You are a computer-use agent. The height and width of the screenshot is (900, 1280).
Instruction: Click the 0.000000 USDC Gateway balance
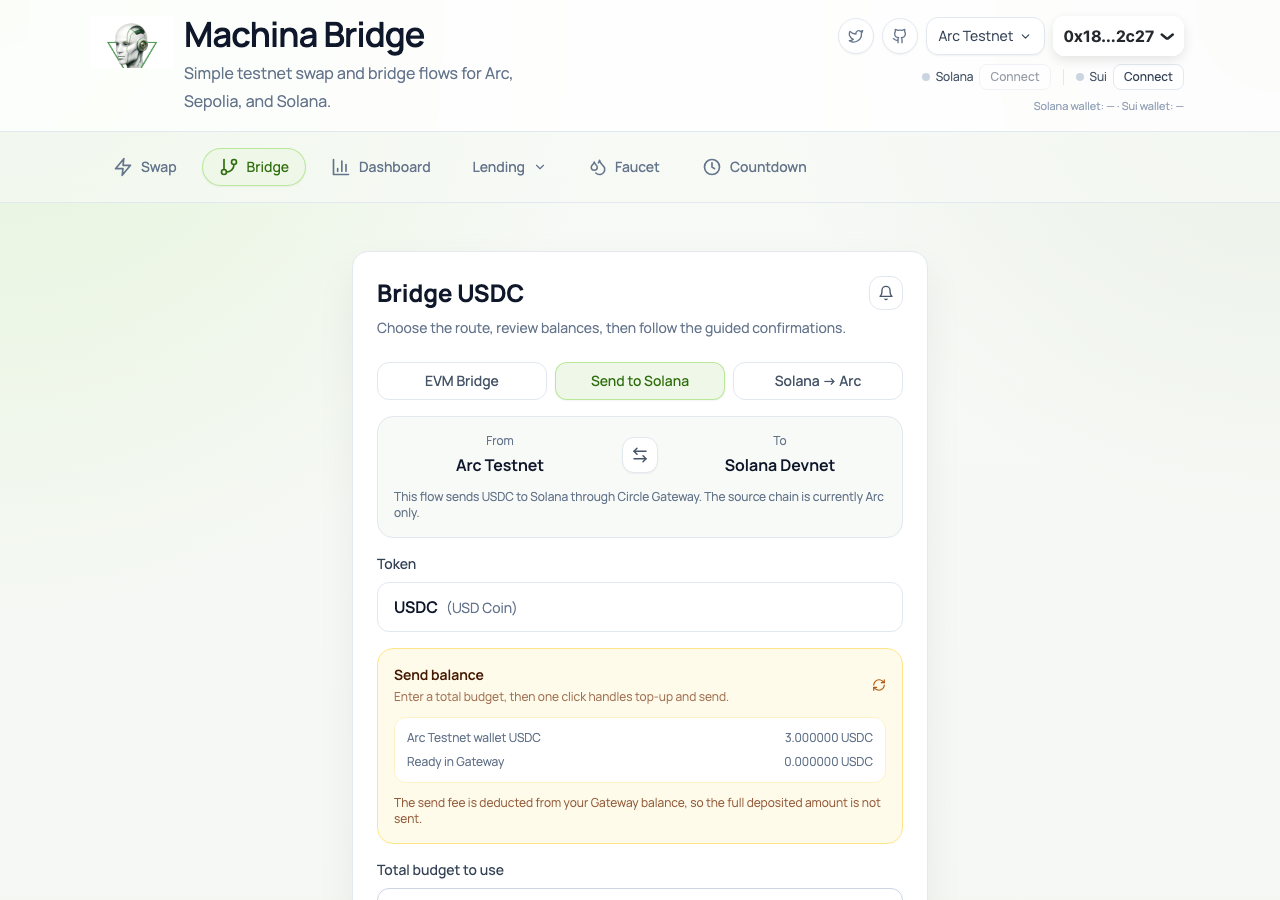tap(829, 762)
